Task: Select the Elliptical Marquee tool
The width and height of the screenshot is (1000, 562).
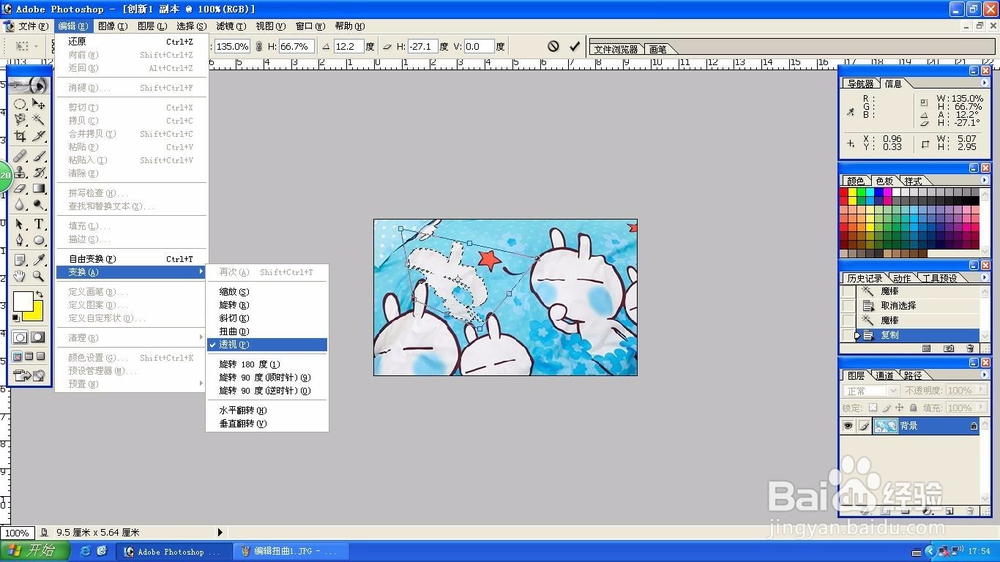Action: pyautogui.click(x=20, y=103)
